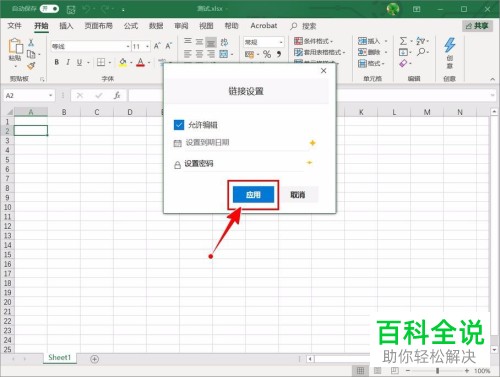Open the font size dropdown

click(147, 46)
